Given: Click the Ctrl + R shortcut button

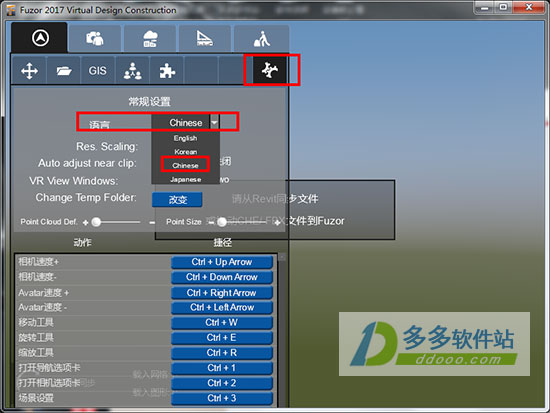Looking at the screenshot, I should [x=222, y=353].
